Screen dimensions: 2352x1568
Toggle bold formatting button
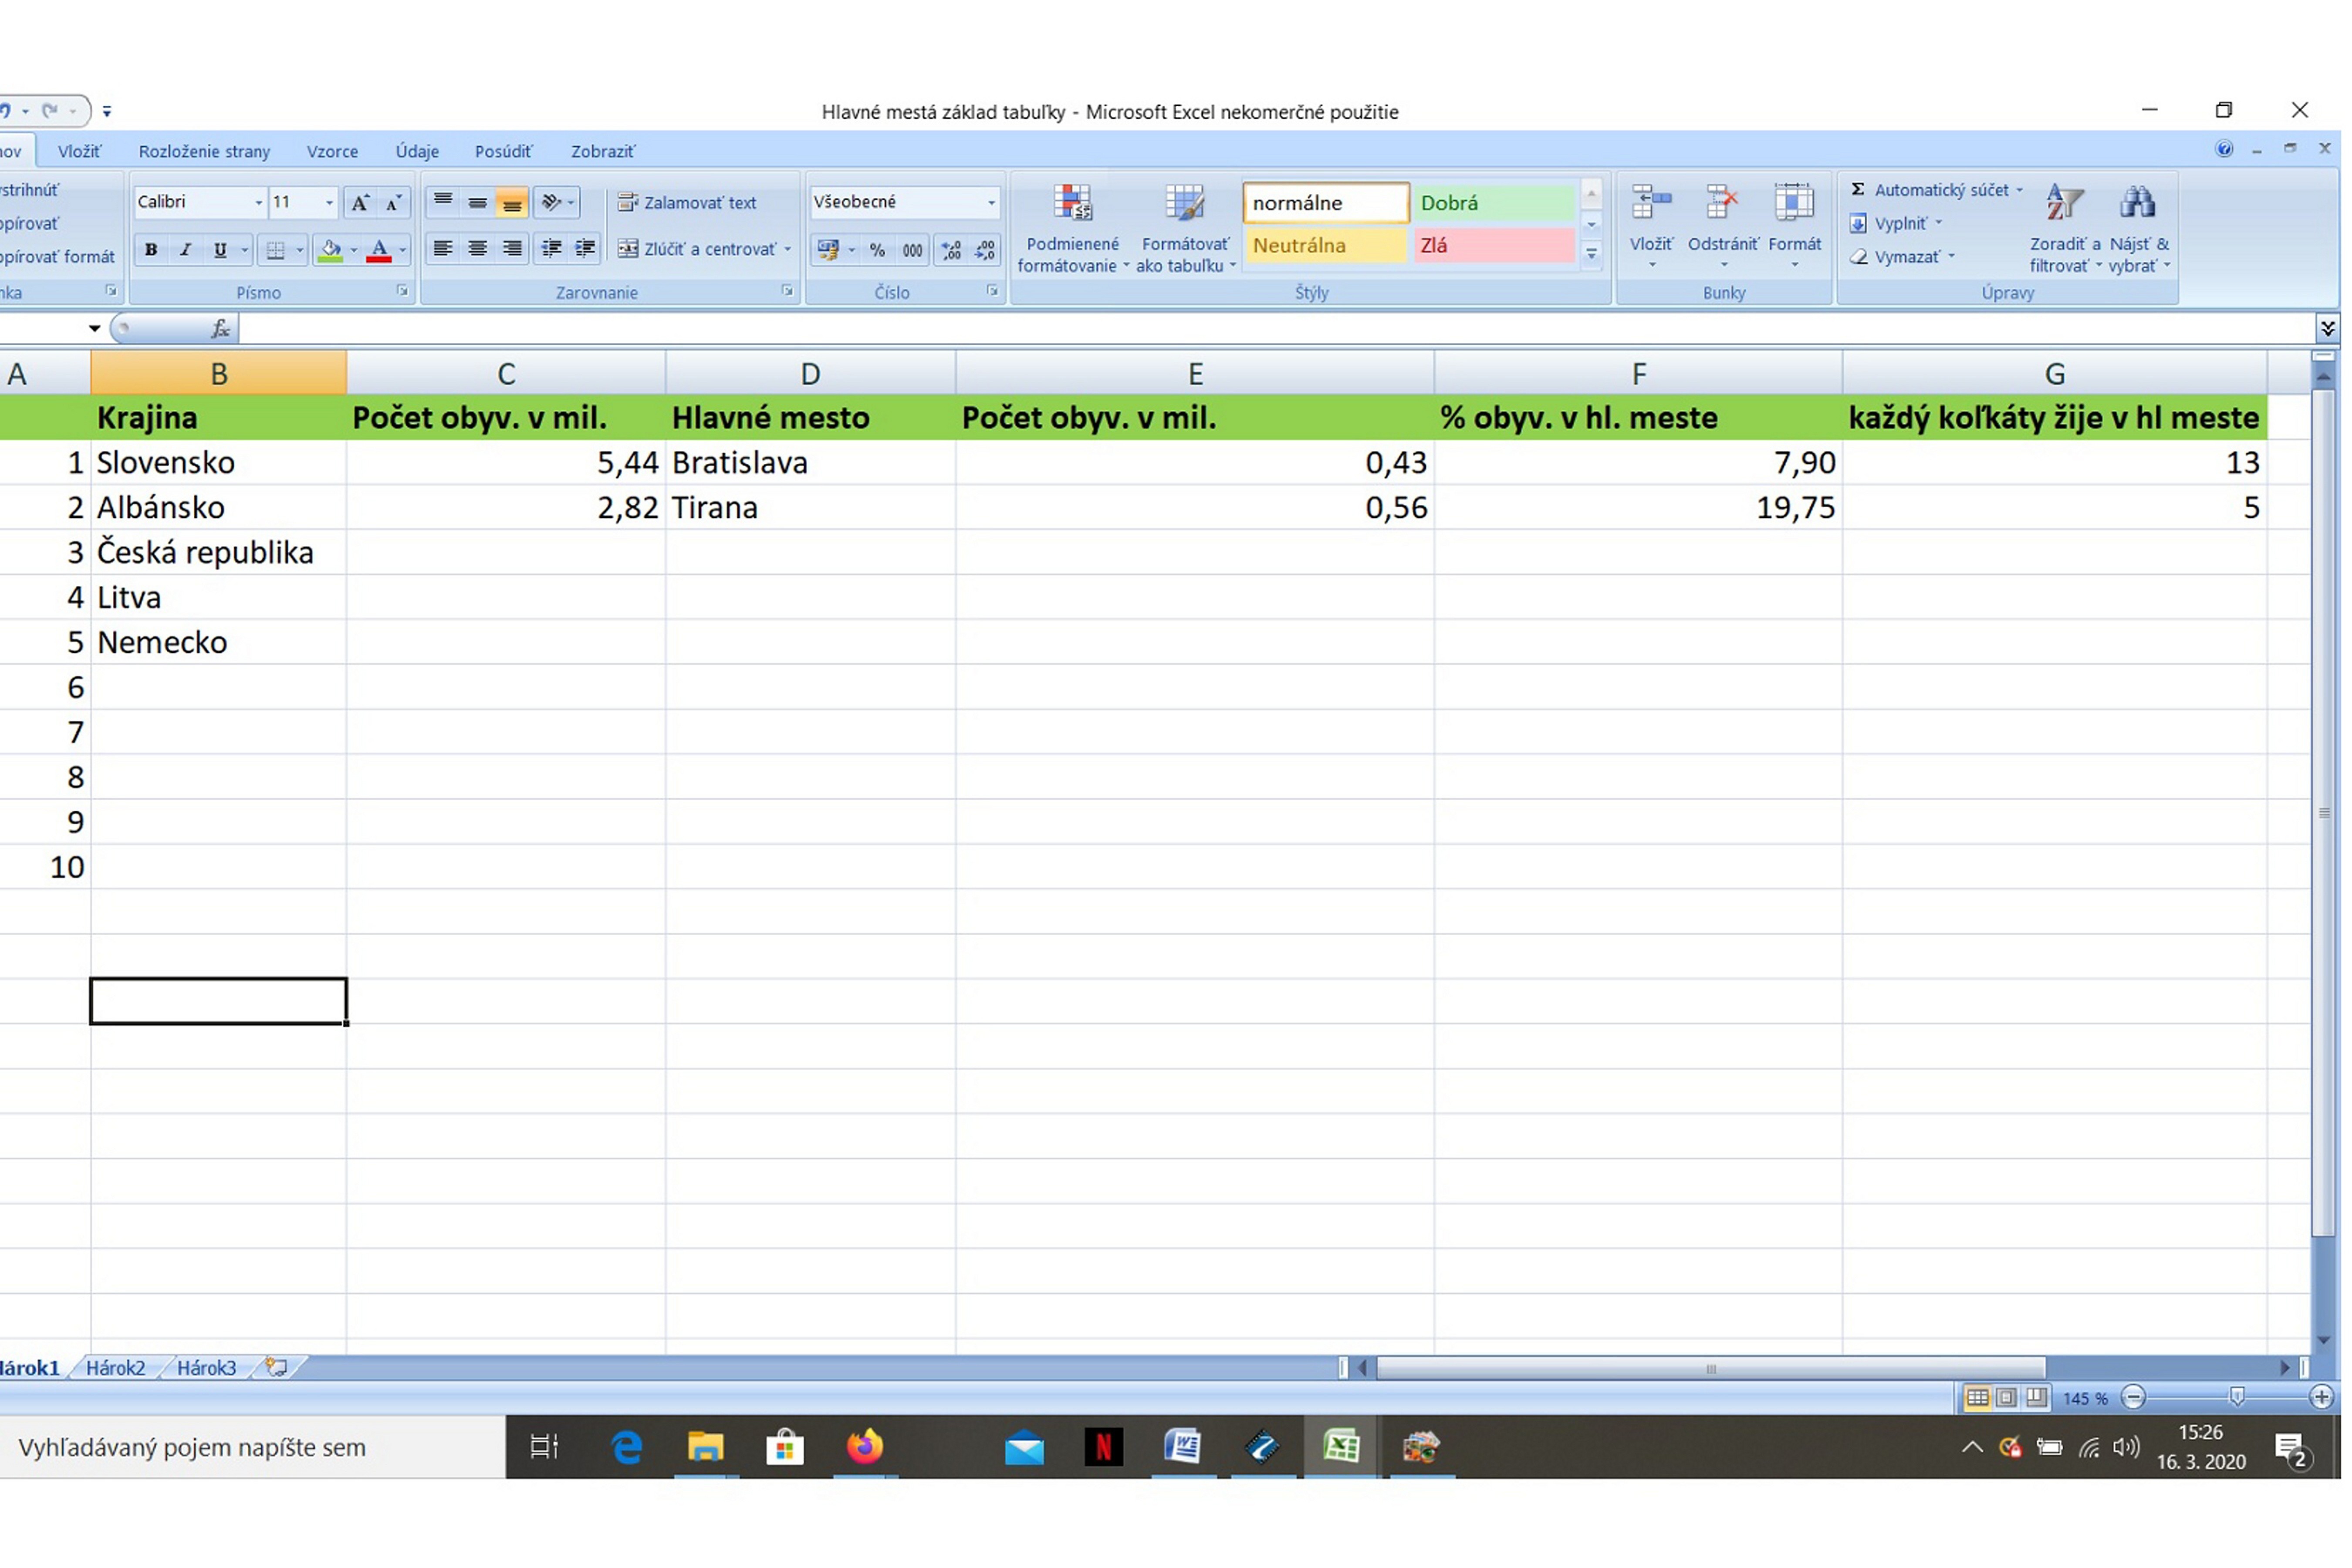151,250
